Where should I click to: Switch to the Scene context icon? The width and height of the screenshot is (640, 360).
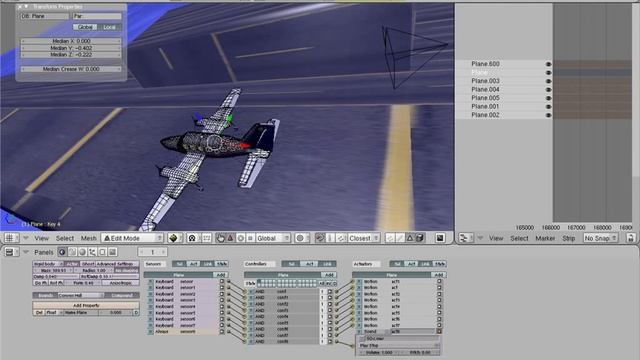[112, 252]
